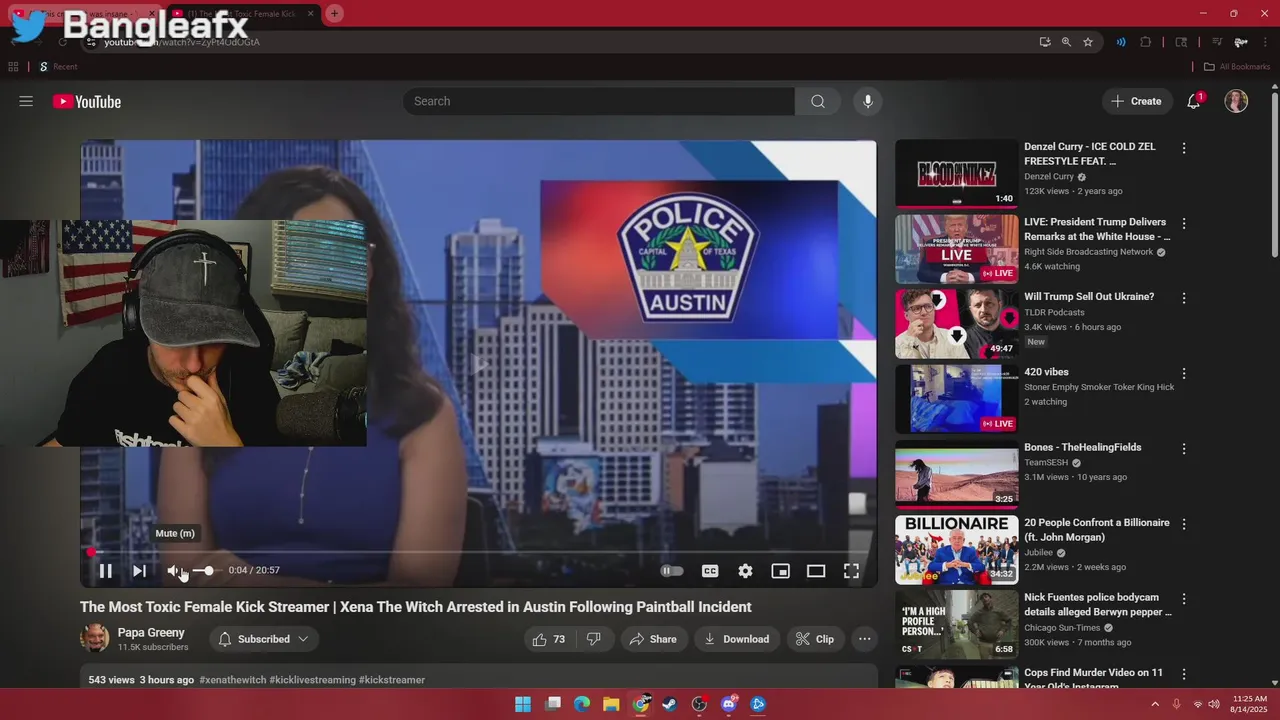Click the search magnifier button
This screenshot has height=720, width=1280.
point(818,101)
